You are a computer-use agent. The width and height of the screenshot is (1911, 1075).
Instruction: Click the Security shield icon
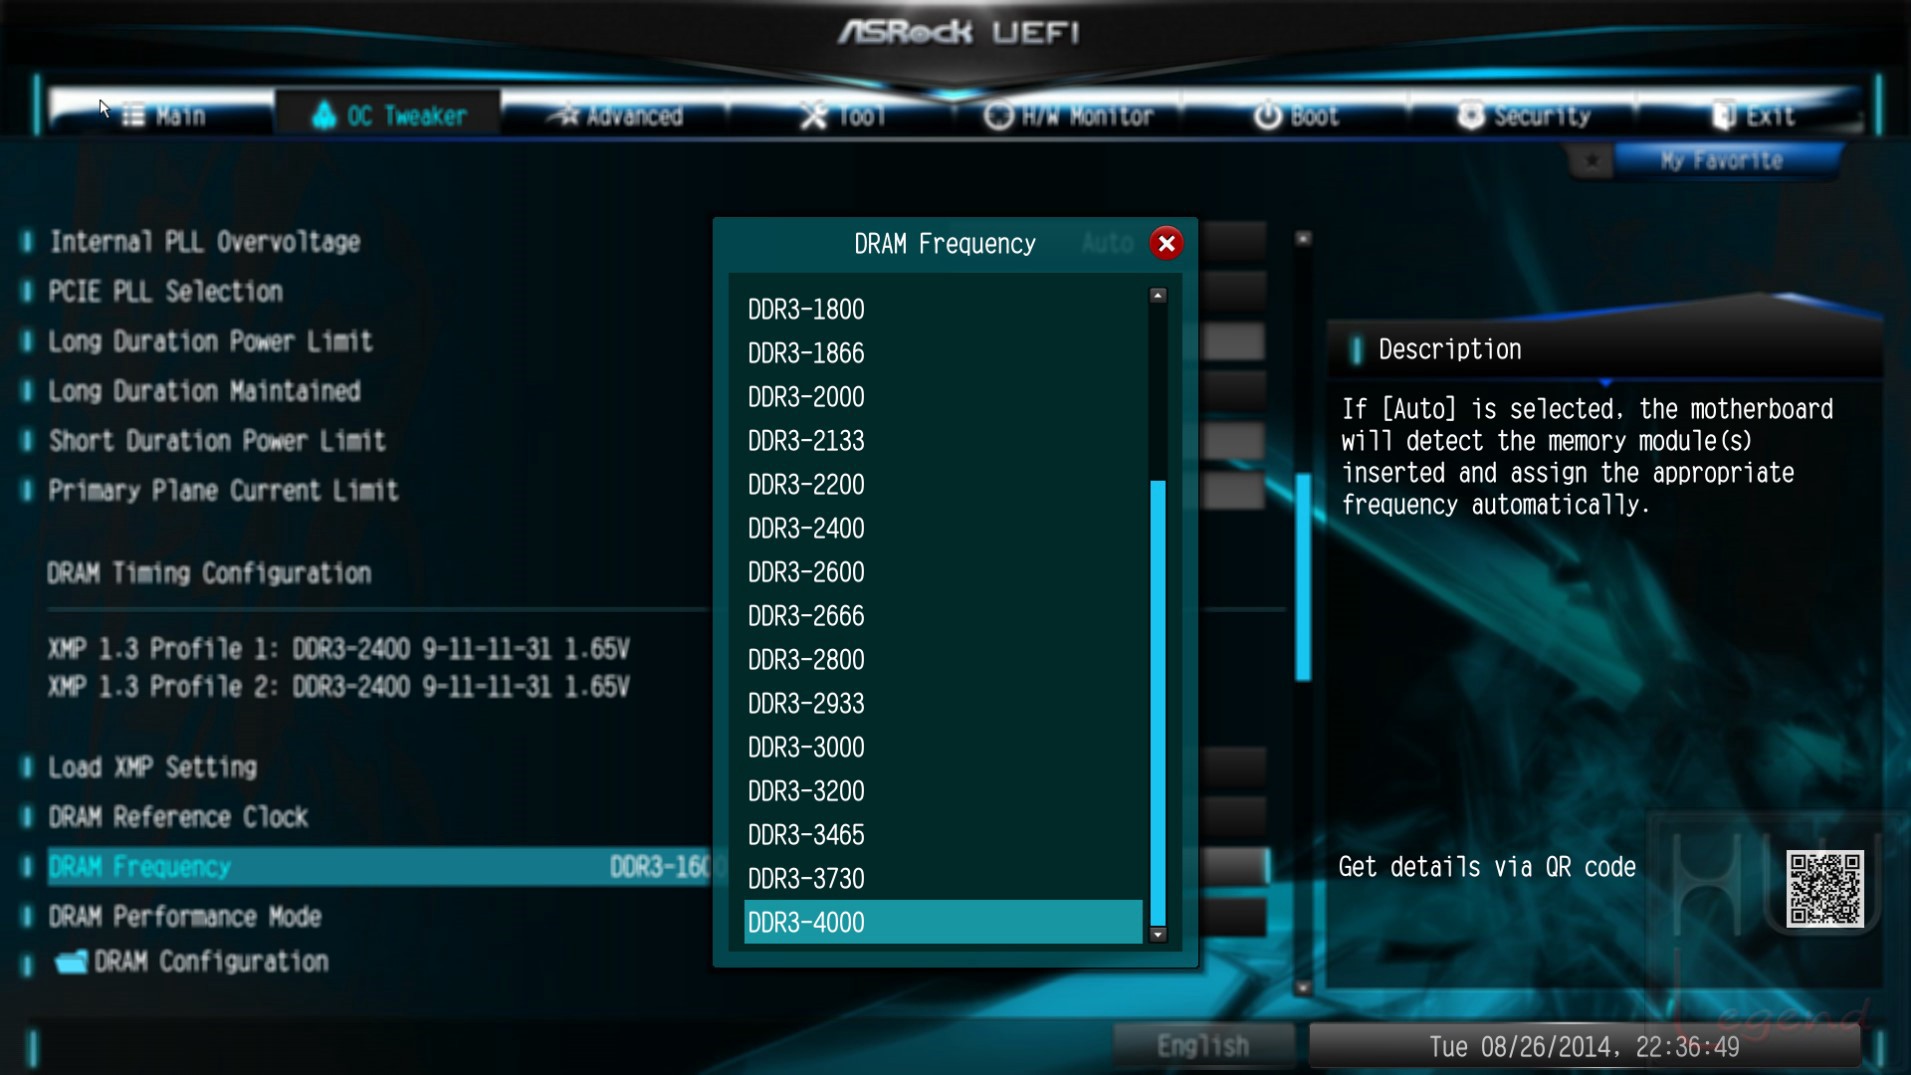coord(1470,116)
